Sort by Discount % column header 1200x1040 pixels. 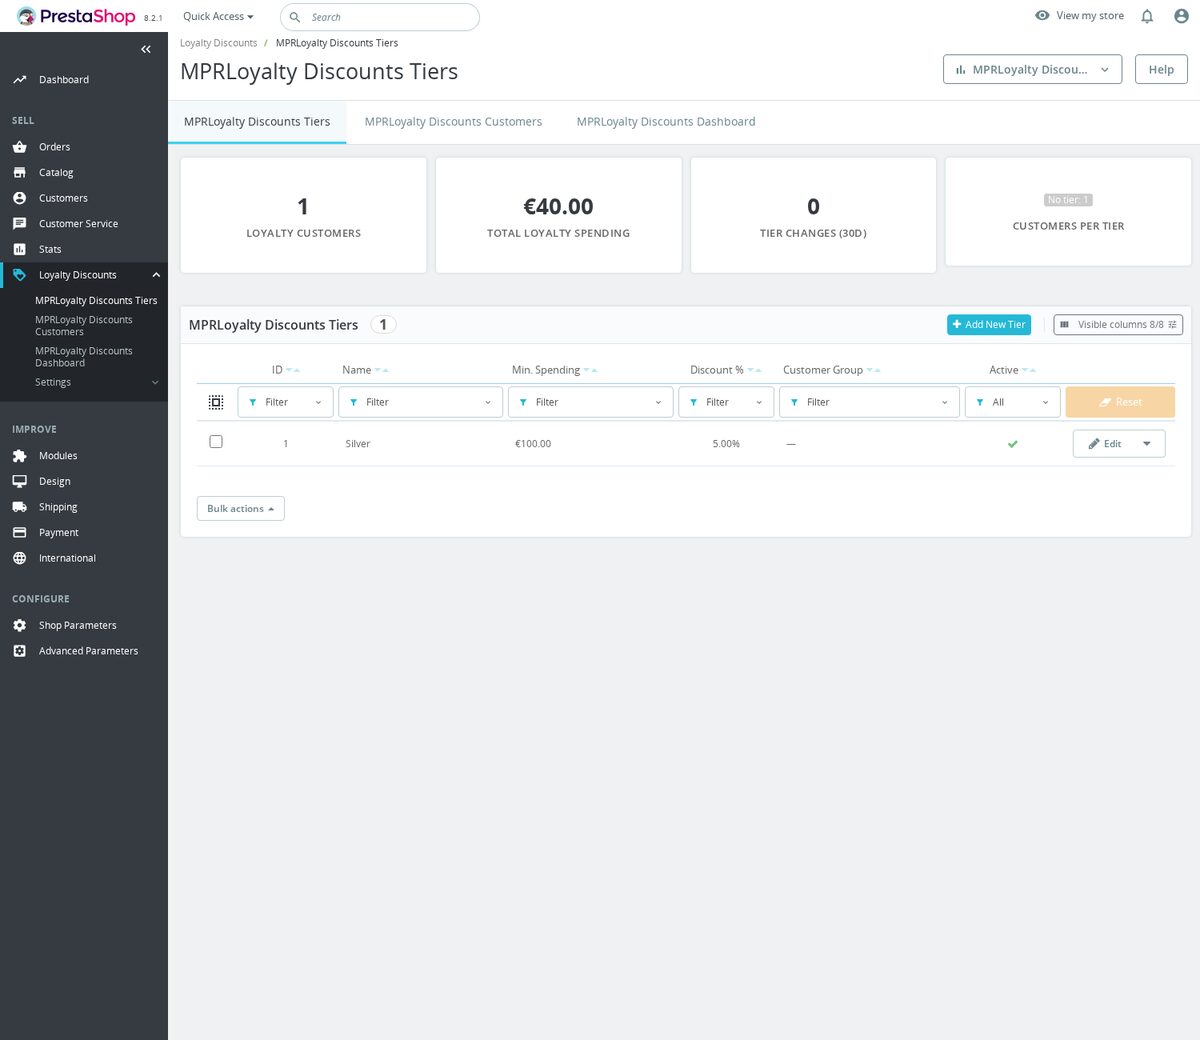726,370
